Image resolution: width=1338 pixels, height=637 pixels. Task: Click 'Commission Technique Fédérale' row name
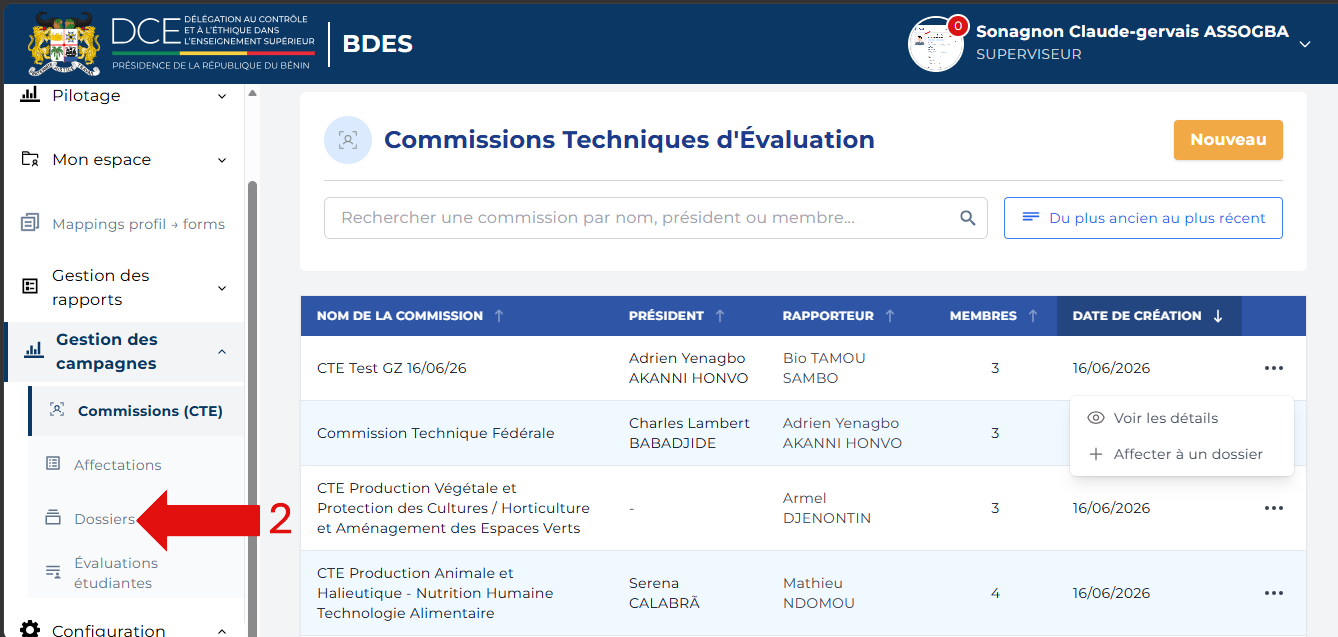435,433
